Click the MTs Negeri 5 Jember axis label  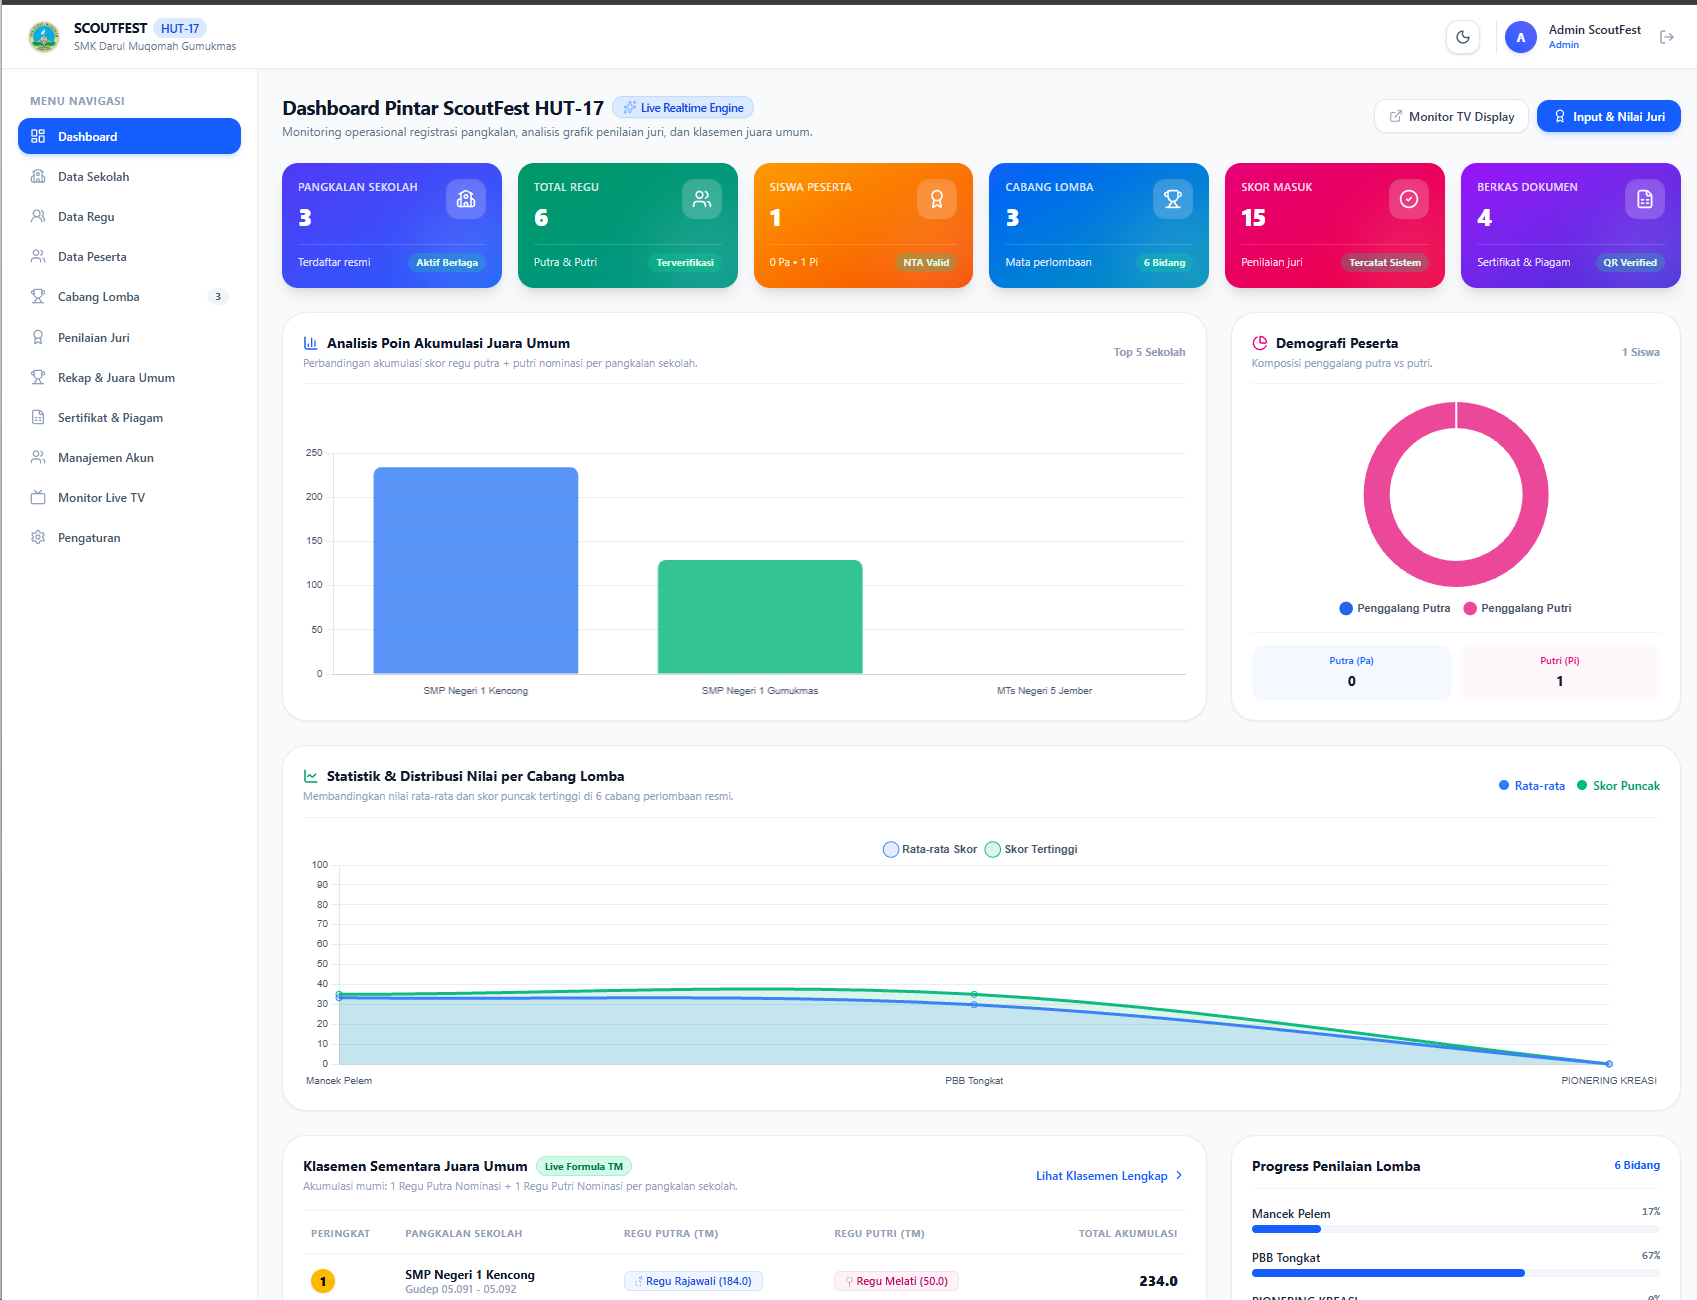(x=1044, y=691)
